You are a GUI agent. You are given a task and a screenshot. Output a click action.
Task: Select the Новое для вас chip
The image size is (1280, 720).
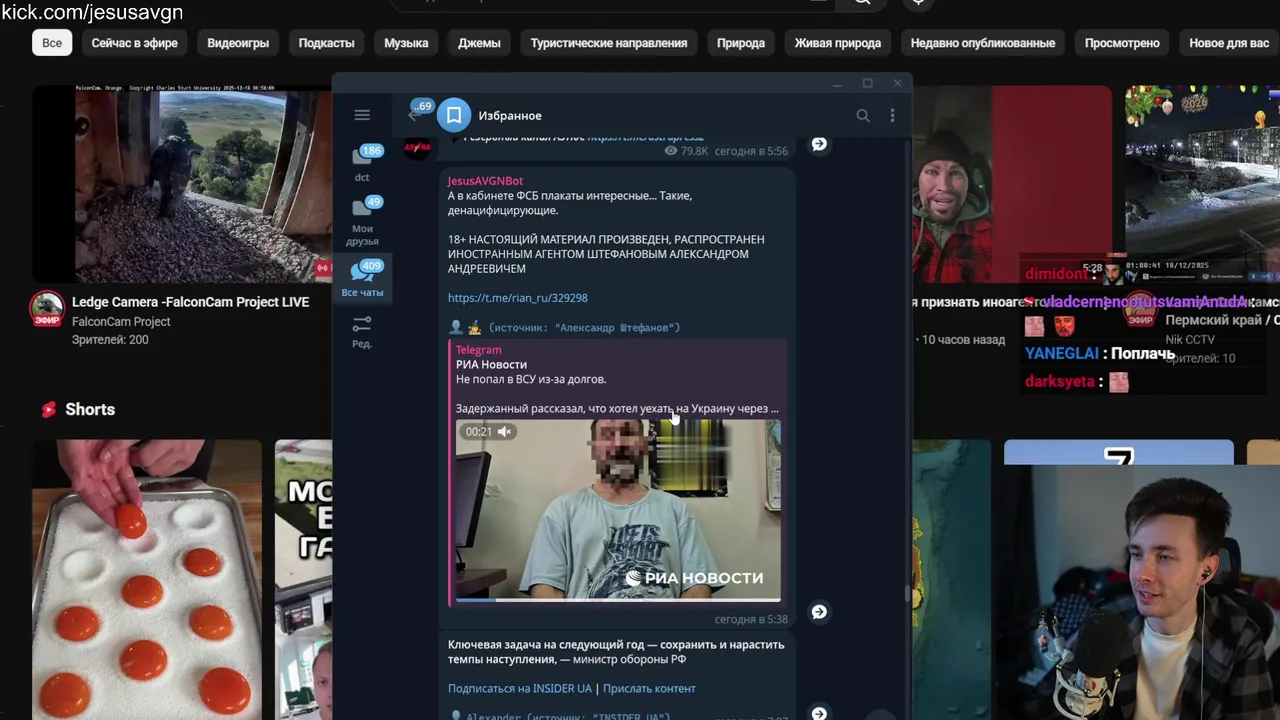click(1229, 43)
